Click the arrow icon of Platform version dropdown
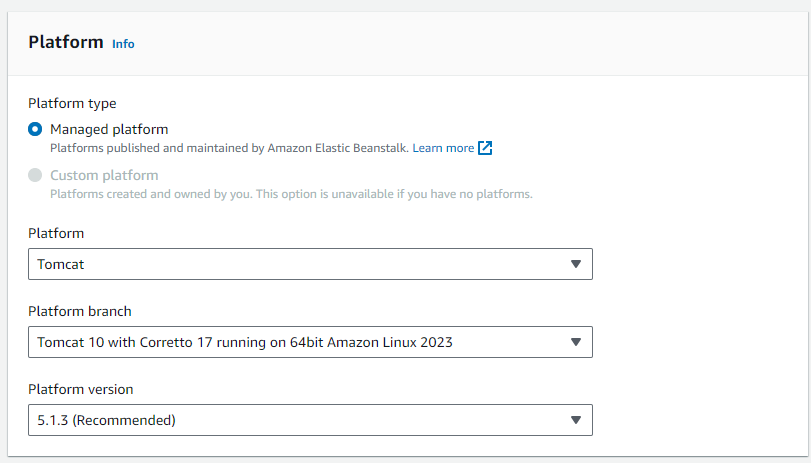The image size is (811, 463). click(x=576, y=420)
